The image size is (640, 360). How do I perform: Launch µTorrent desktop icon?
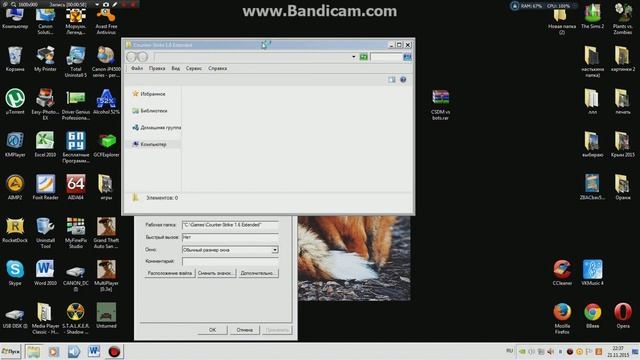pos(15,102)
